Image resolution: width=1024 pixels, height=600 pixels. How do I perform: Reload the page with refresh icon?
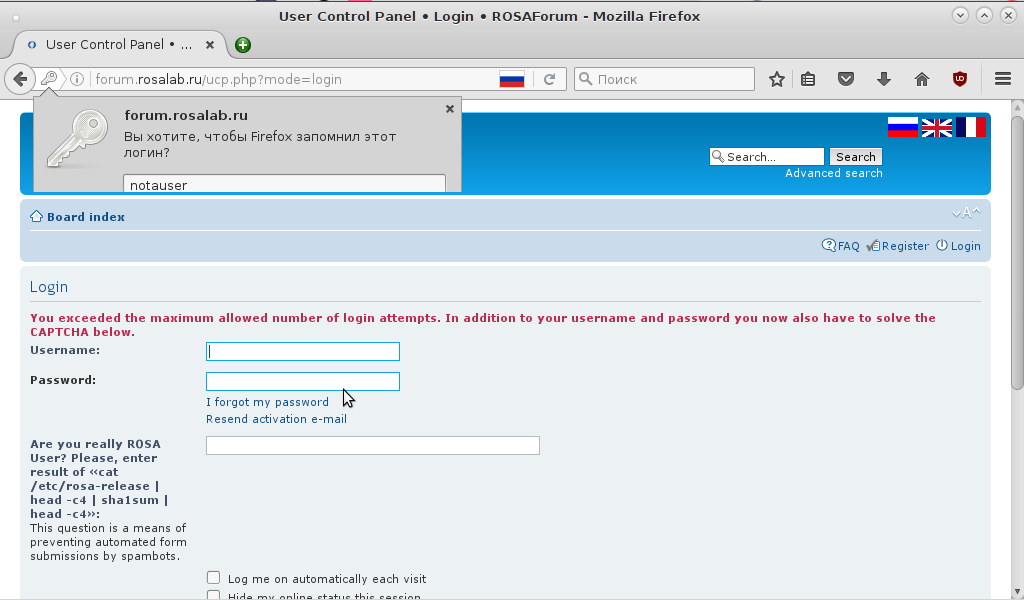coord(550,80)
